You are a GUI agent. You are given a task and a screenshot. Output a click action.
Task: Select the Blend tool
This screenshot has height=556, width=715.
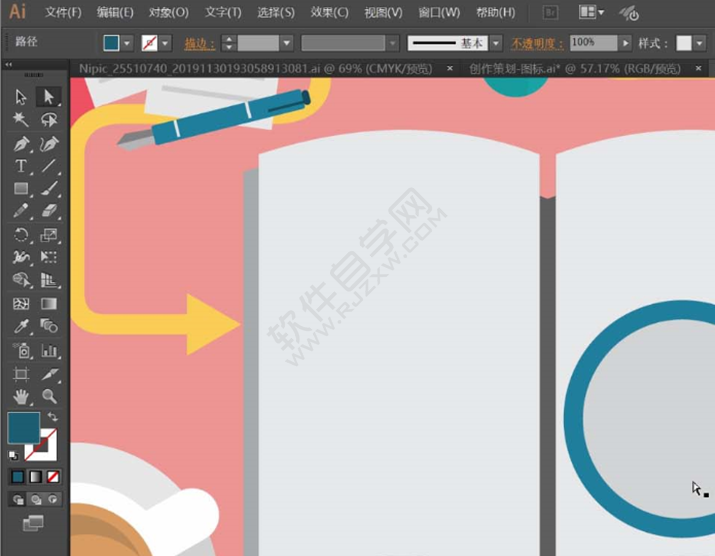[48, 326]
